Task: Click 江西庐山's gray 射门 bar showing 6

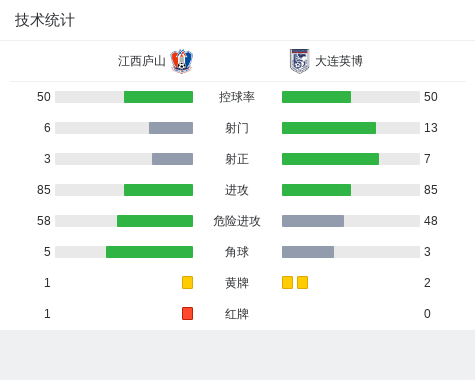Action: click(171, 128)
